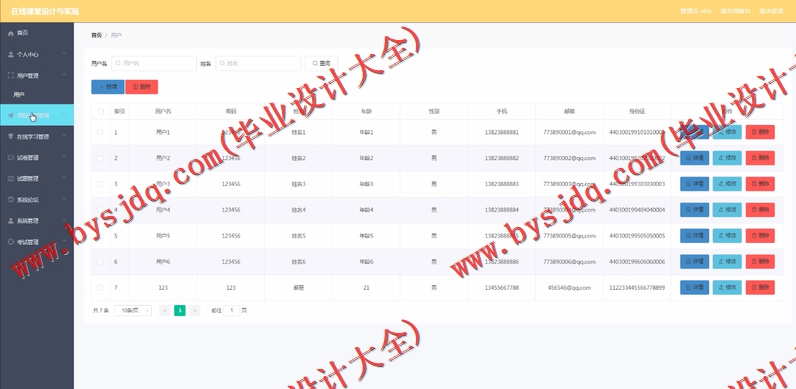Open 详情 for row 用户5

point(694,236)
